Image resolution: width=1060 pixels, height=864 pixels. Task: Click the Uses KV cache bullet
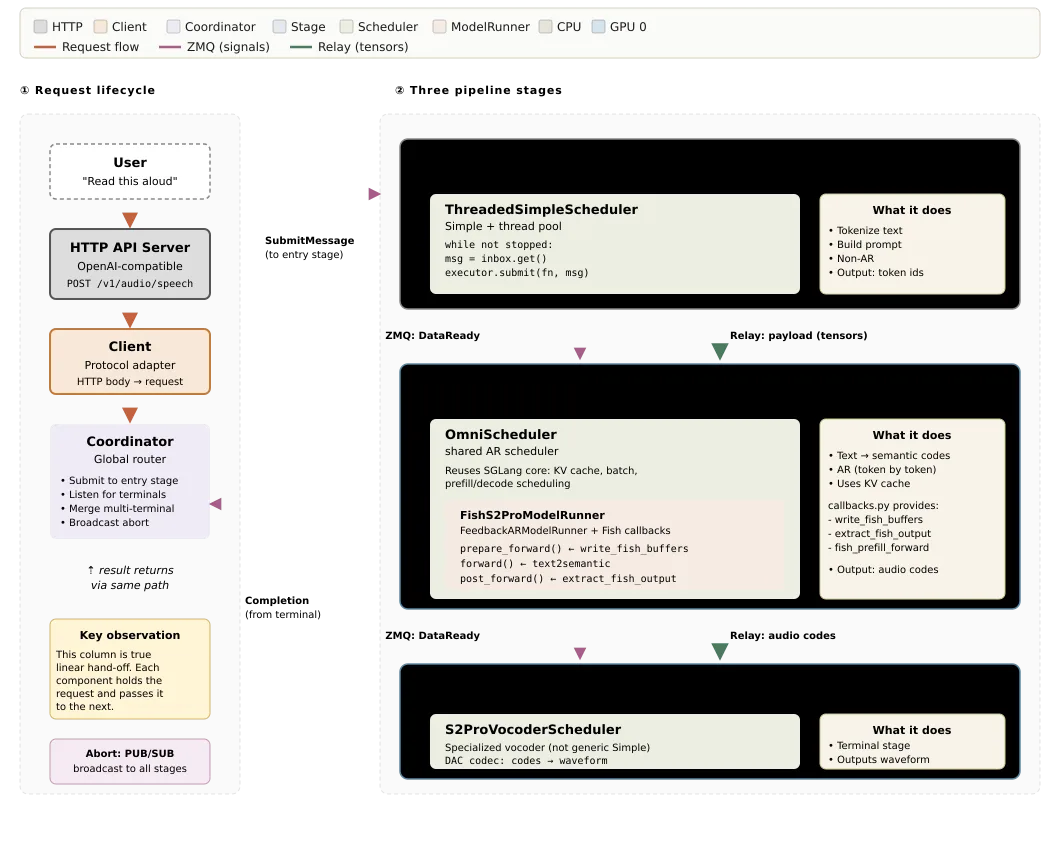click(869, 483)
